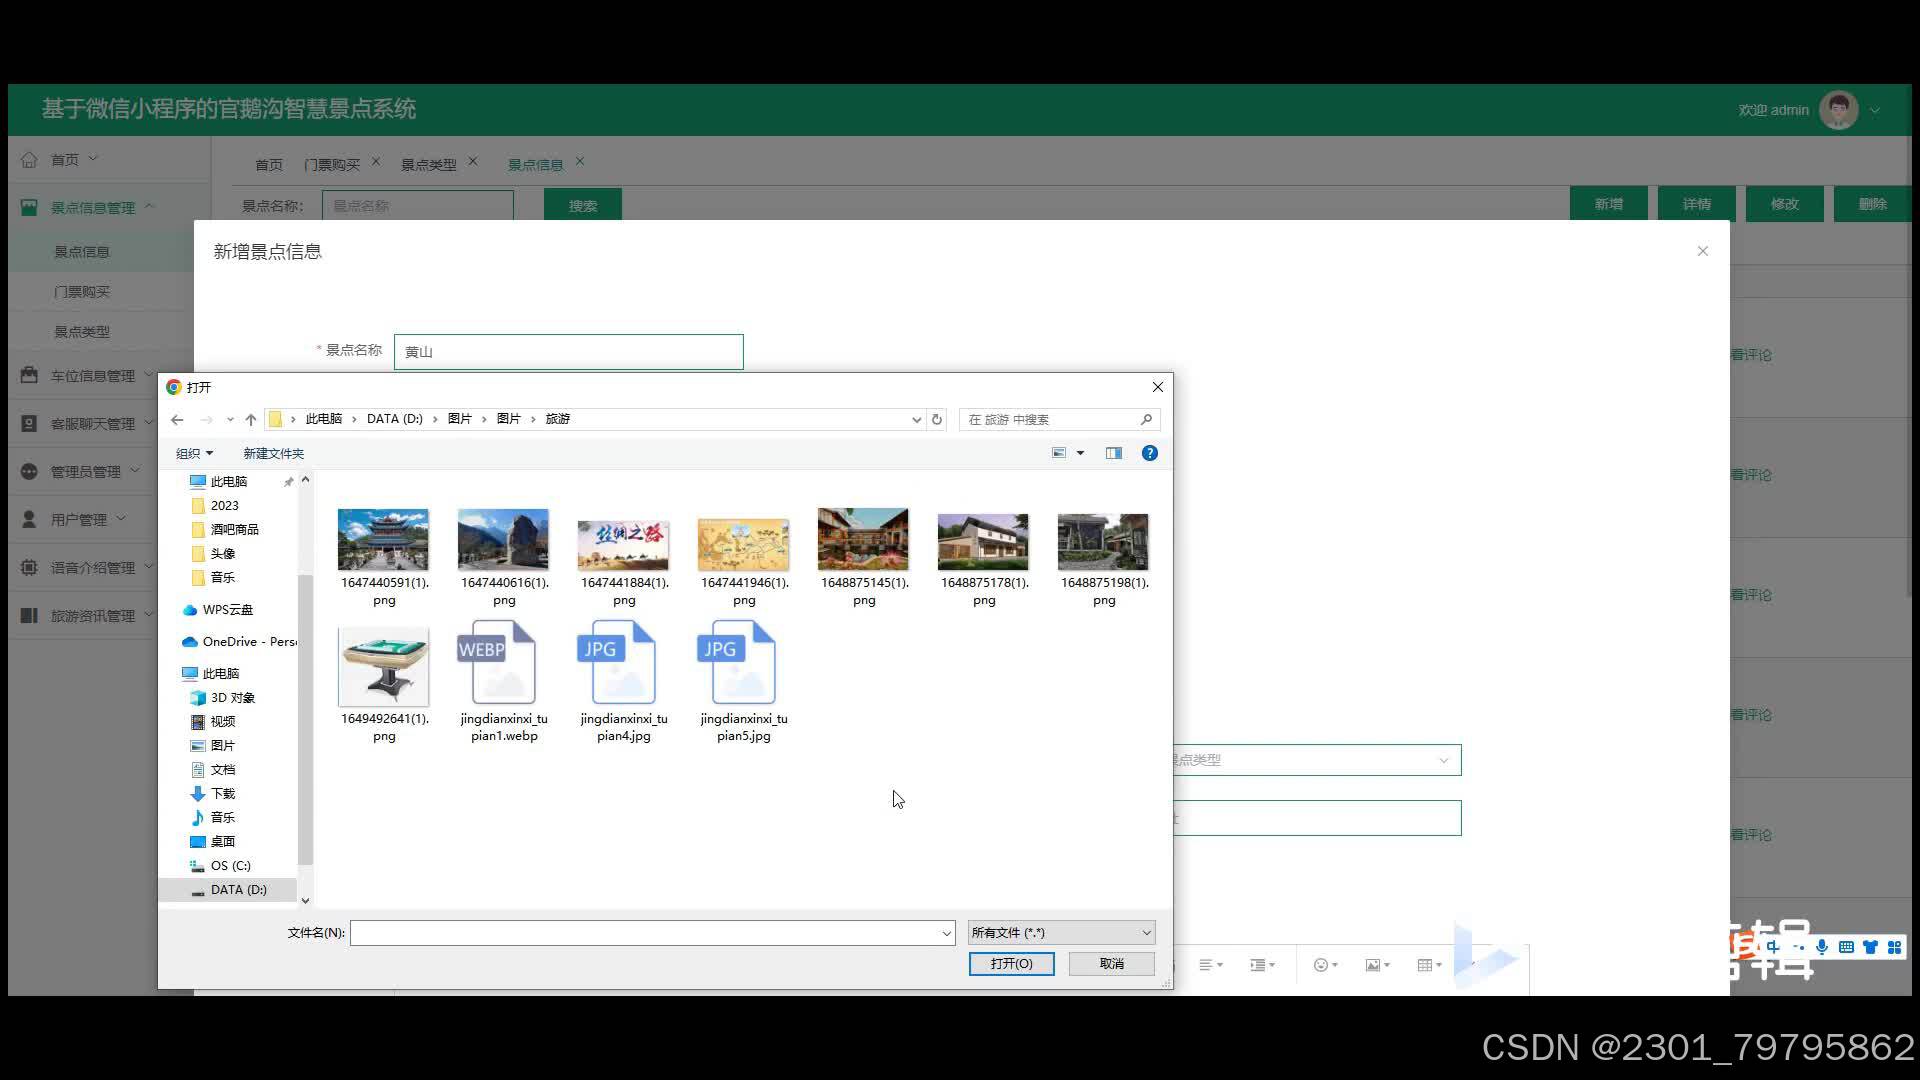Image resolution: width=1920 pixels, height=1080 pixels.
Task: Select the jingdianxinxi_tupian1.webp file icon
Action: pyautogui.click(x=503, y=663)
